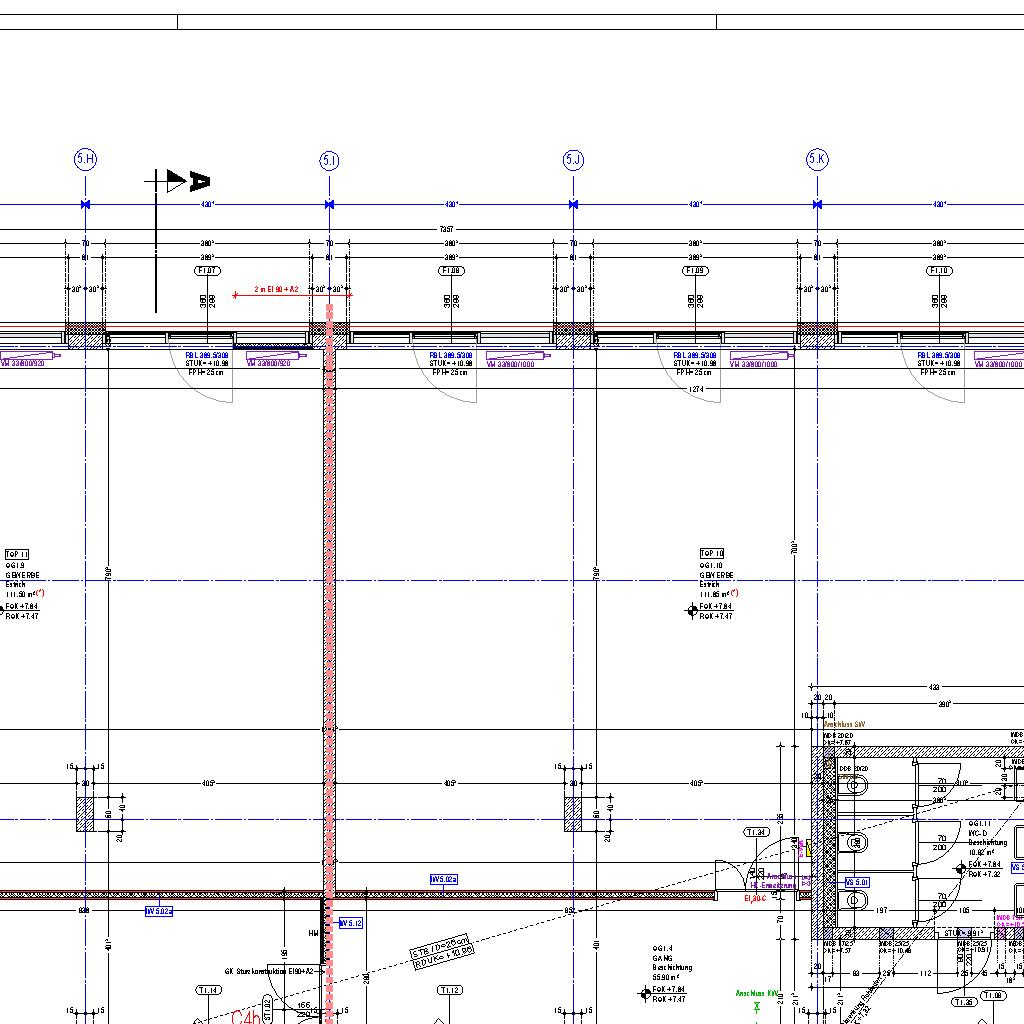Click the TOP 11 room label
This screenshot has width=1024, height=1024.
[17, 554]
